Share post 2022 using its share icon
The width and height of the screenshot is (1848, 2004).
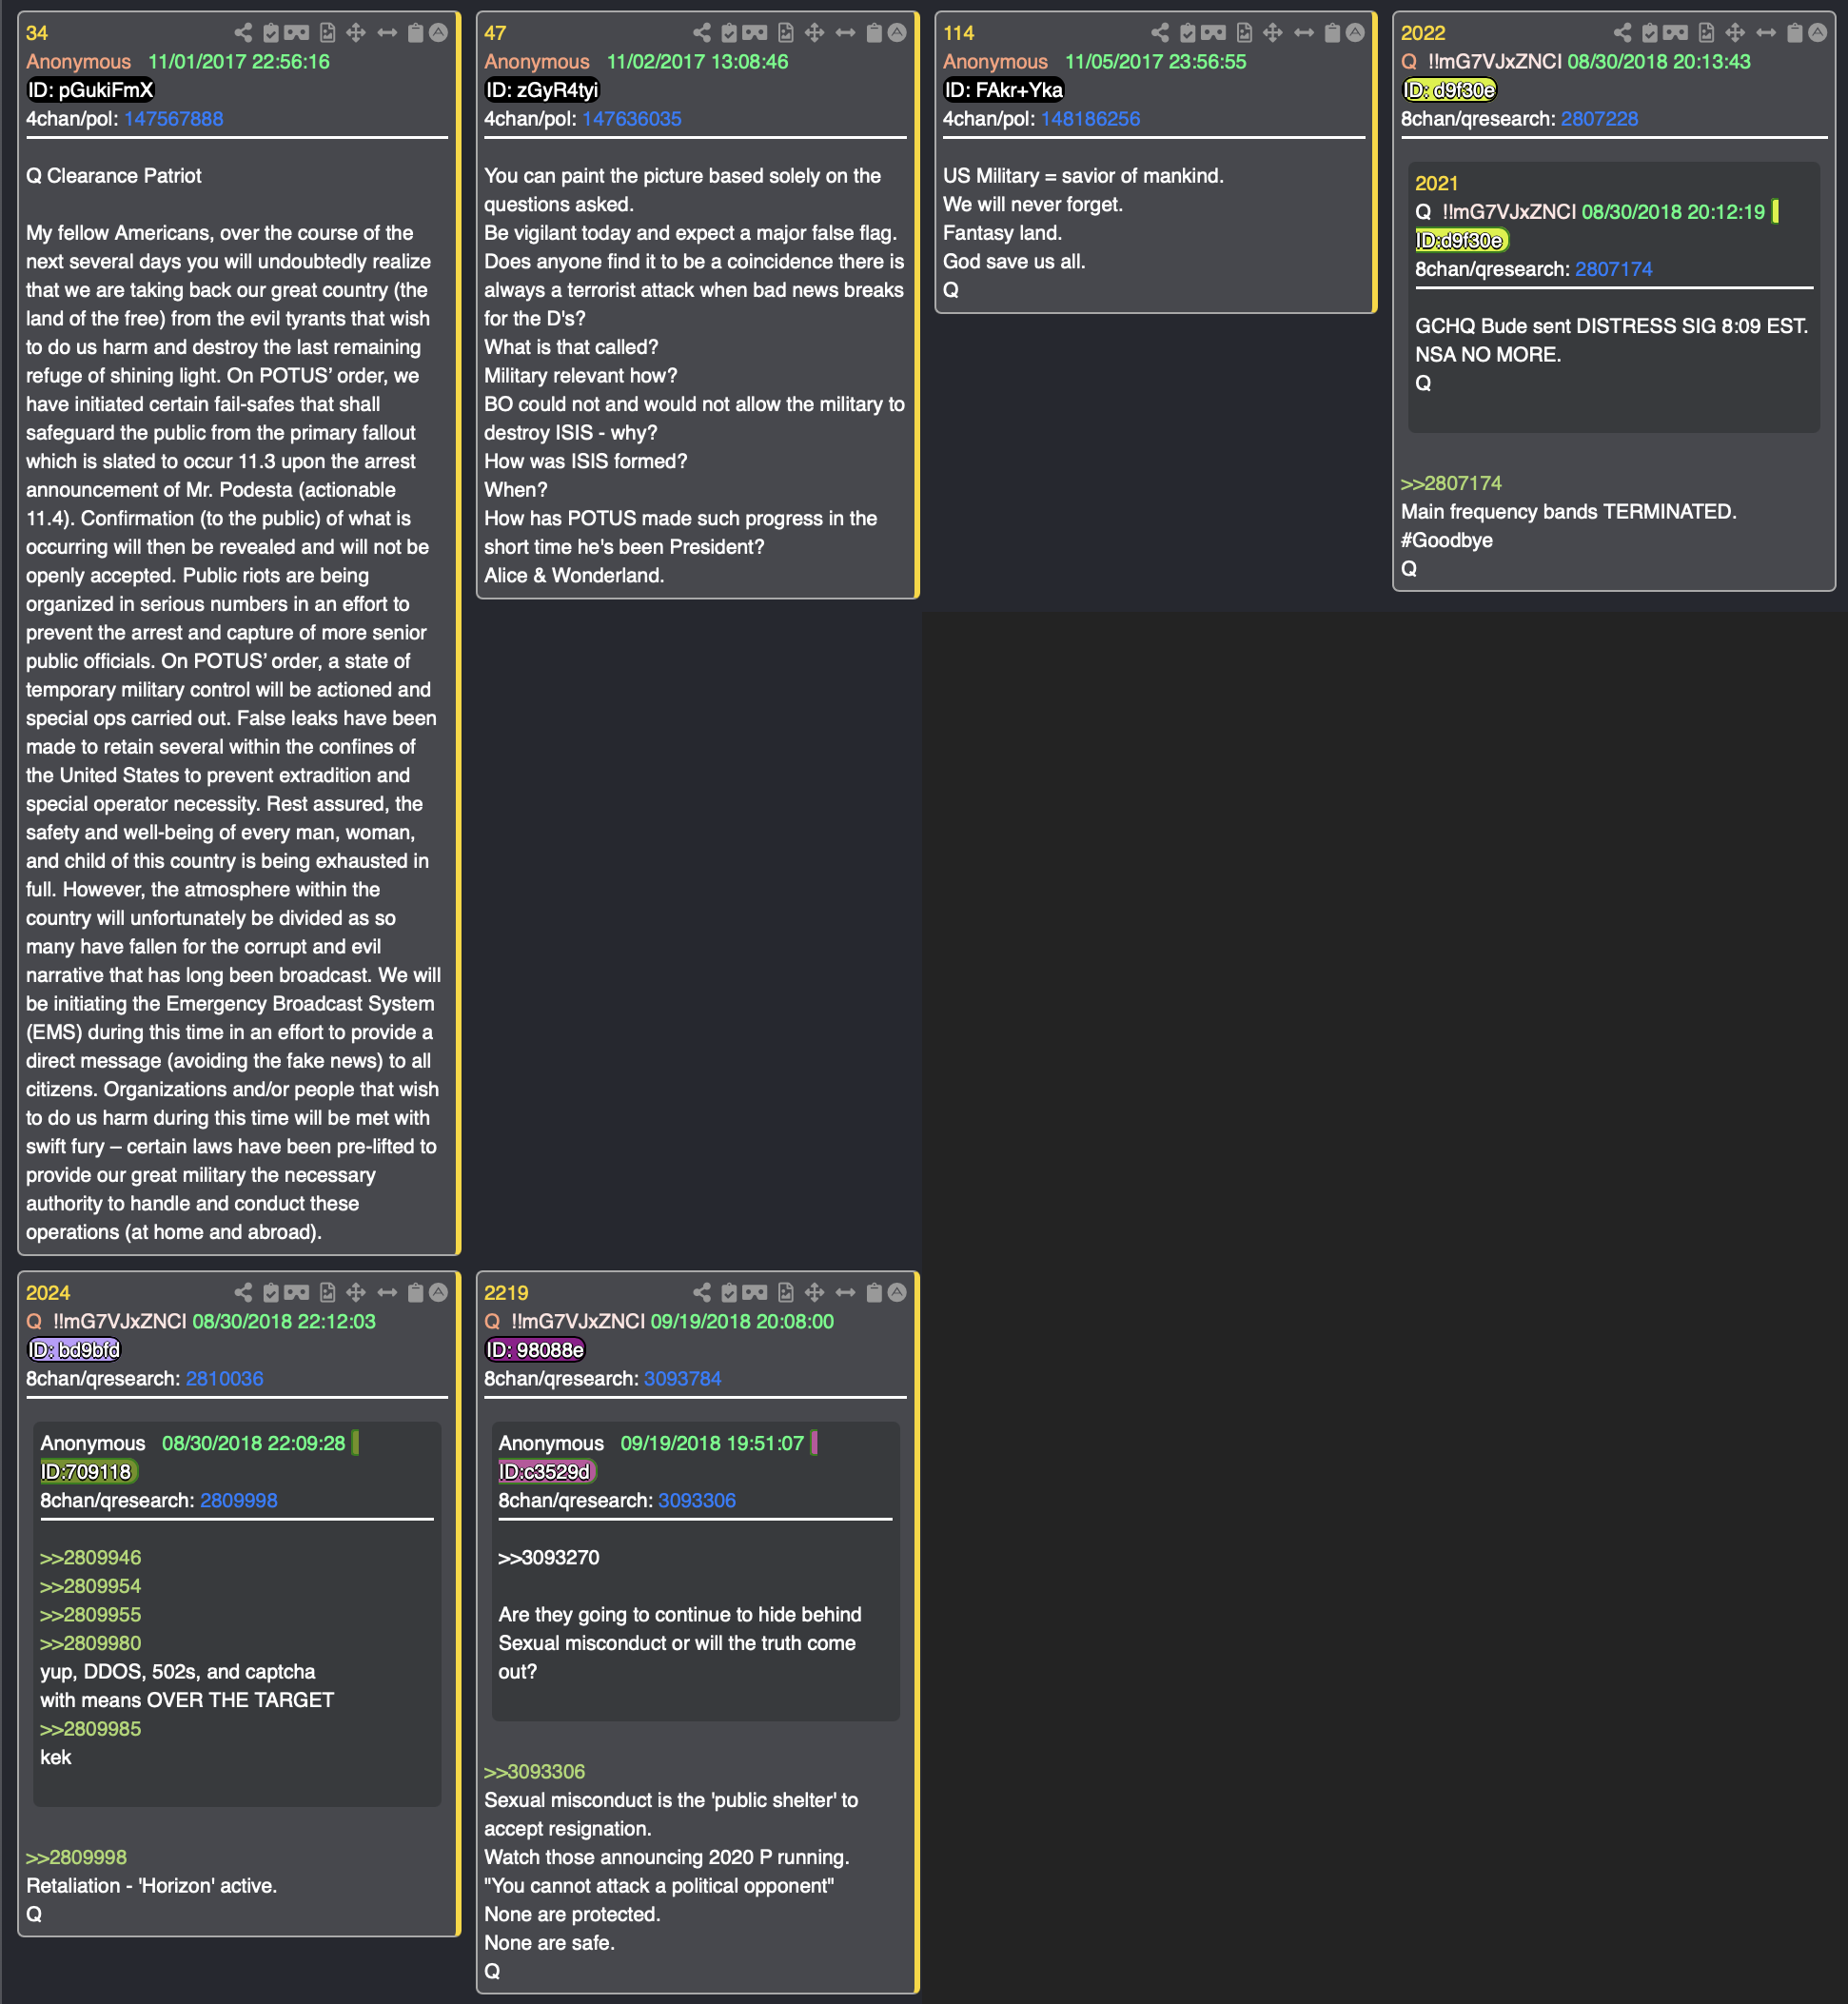tap(1622, 33)
